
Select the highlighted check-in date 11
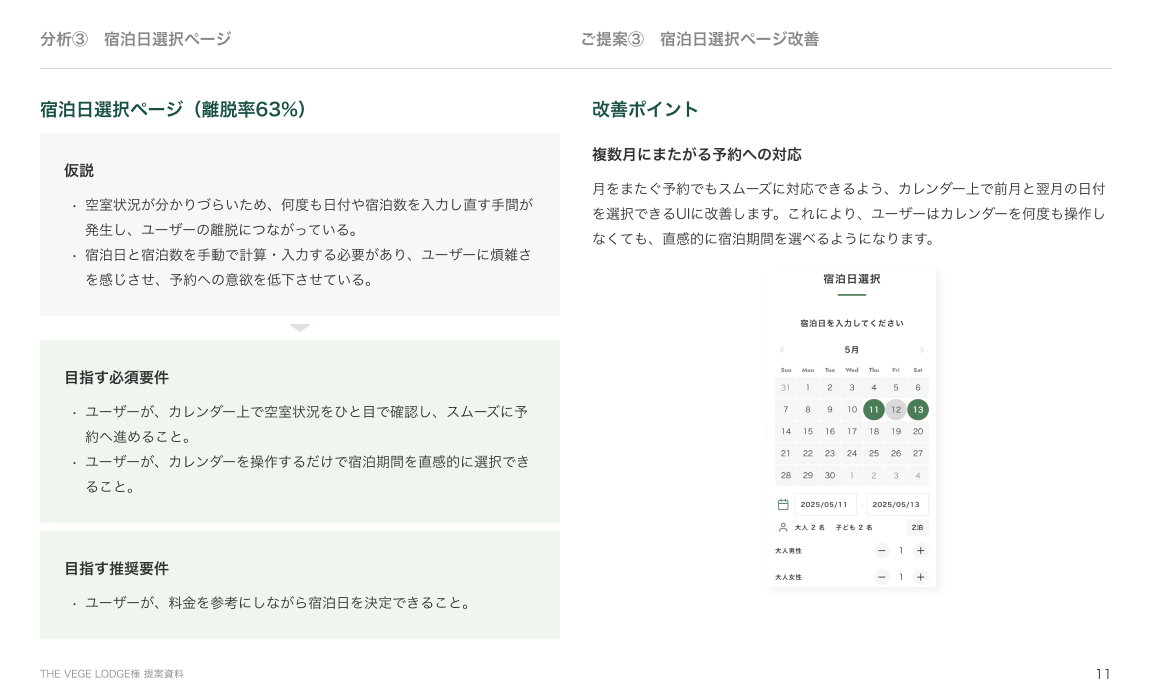coord(874,409)
